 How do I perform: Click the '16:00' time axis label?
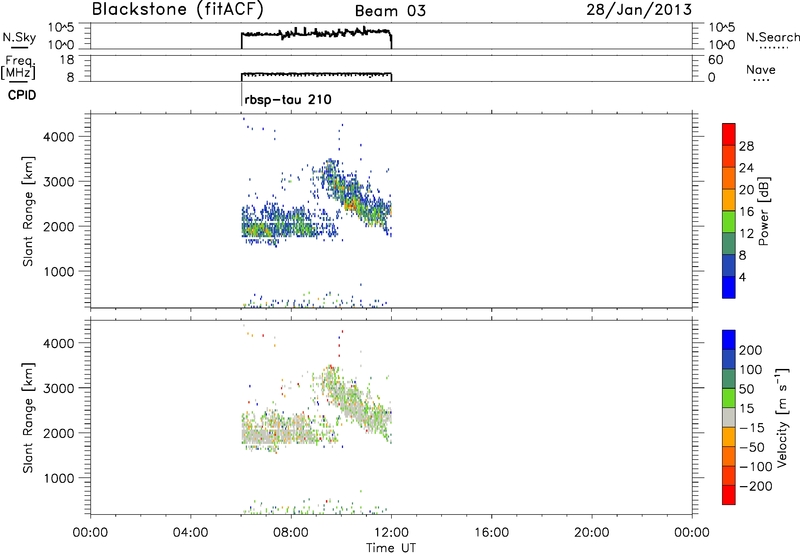coord(491,533)
